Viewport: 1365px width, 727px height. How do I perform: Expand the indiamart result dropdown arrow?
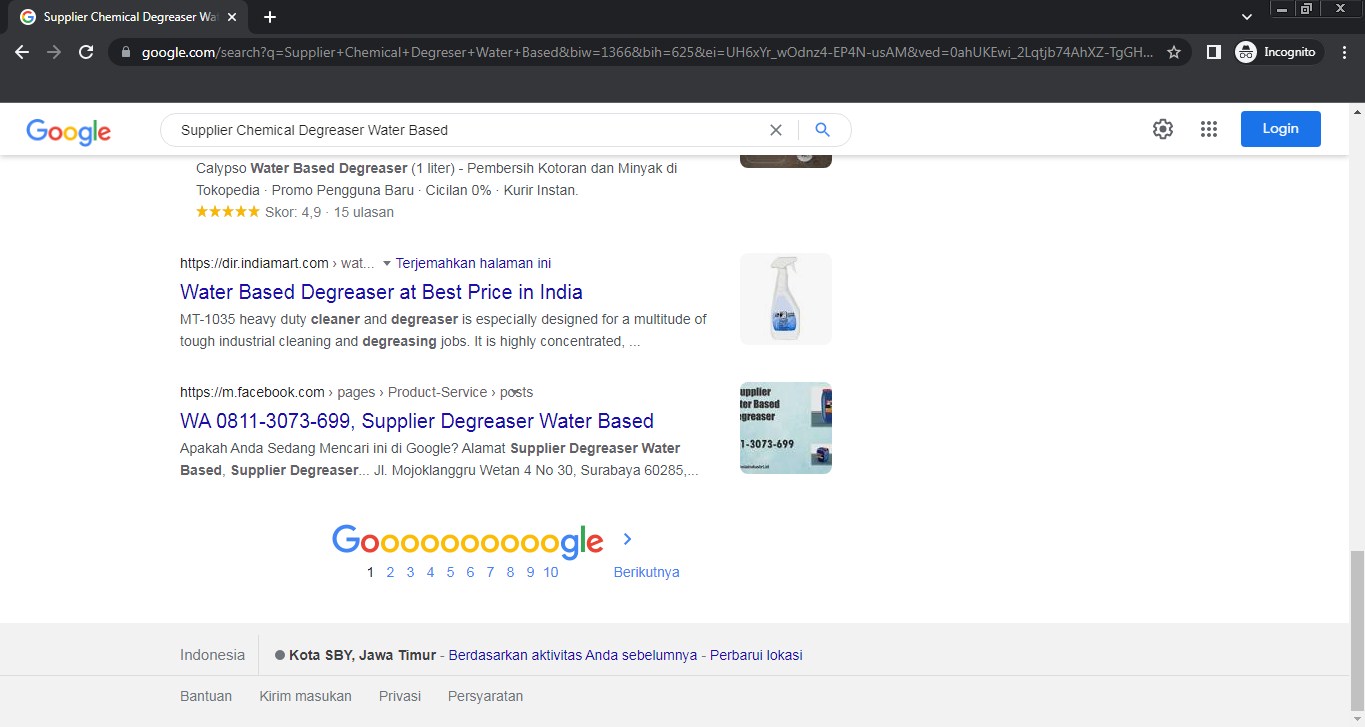click(x=386, y=264)
